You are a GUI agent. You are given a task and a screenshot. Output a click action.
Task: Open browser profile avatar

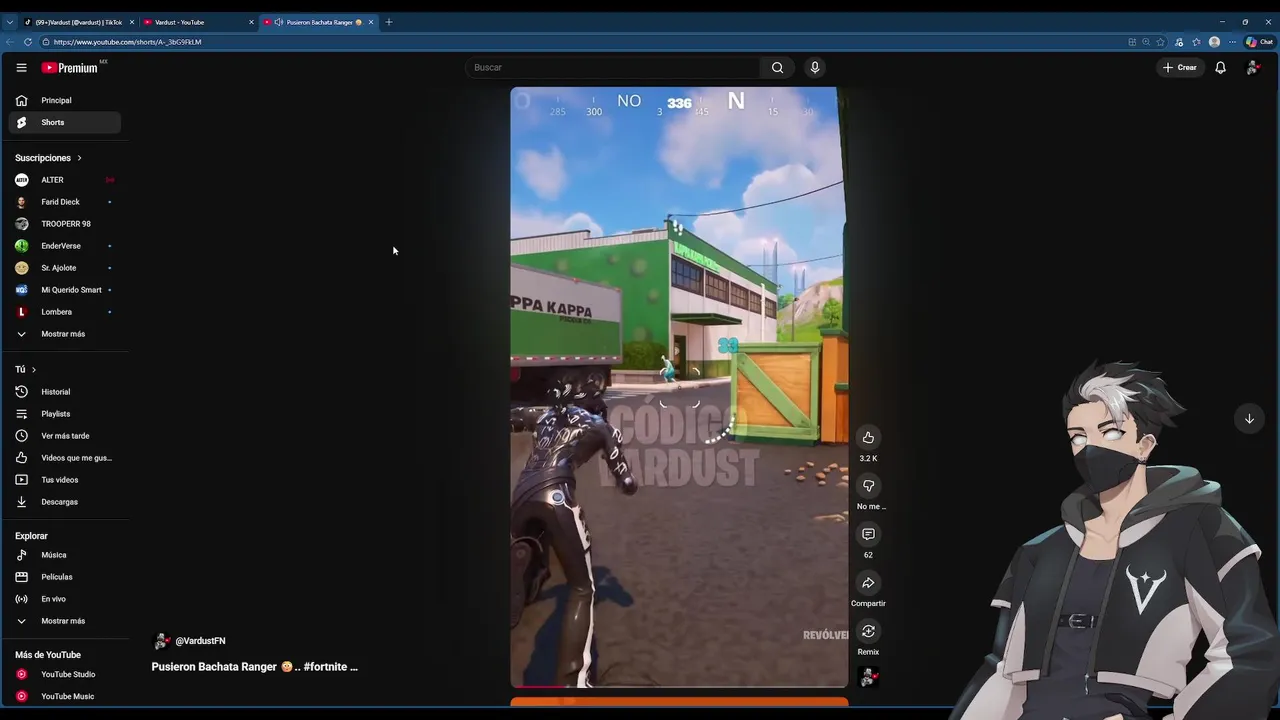click(x=1214, y=42)
